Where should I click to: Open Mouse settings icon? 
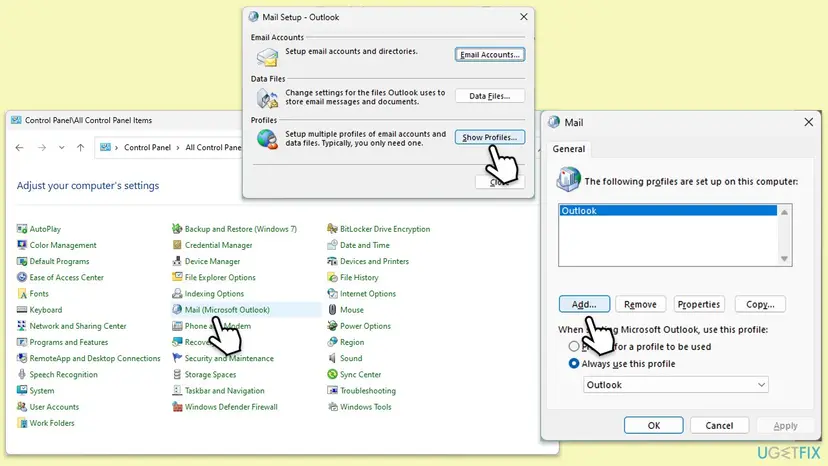click(x=332, y=310)
